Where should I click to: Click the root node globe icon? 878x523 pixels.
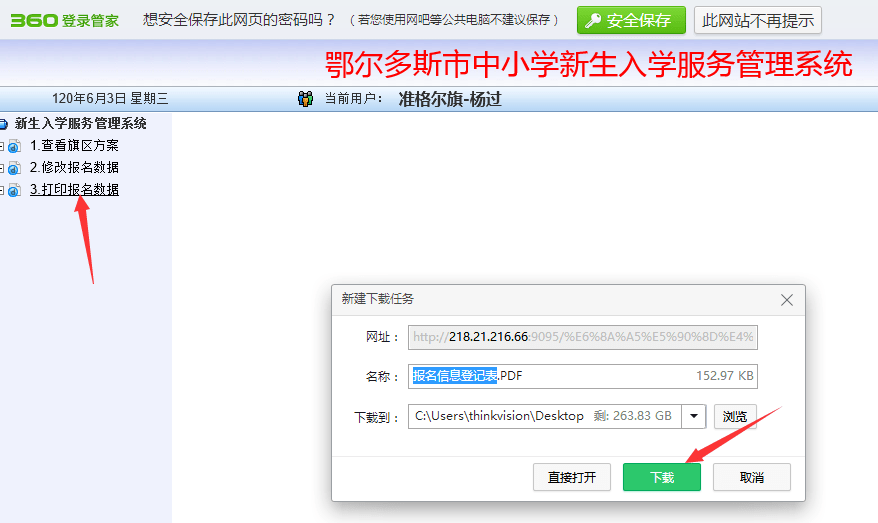tap(3, 124)
